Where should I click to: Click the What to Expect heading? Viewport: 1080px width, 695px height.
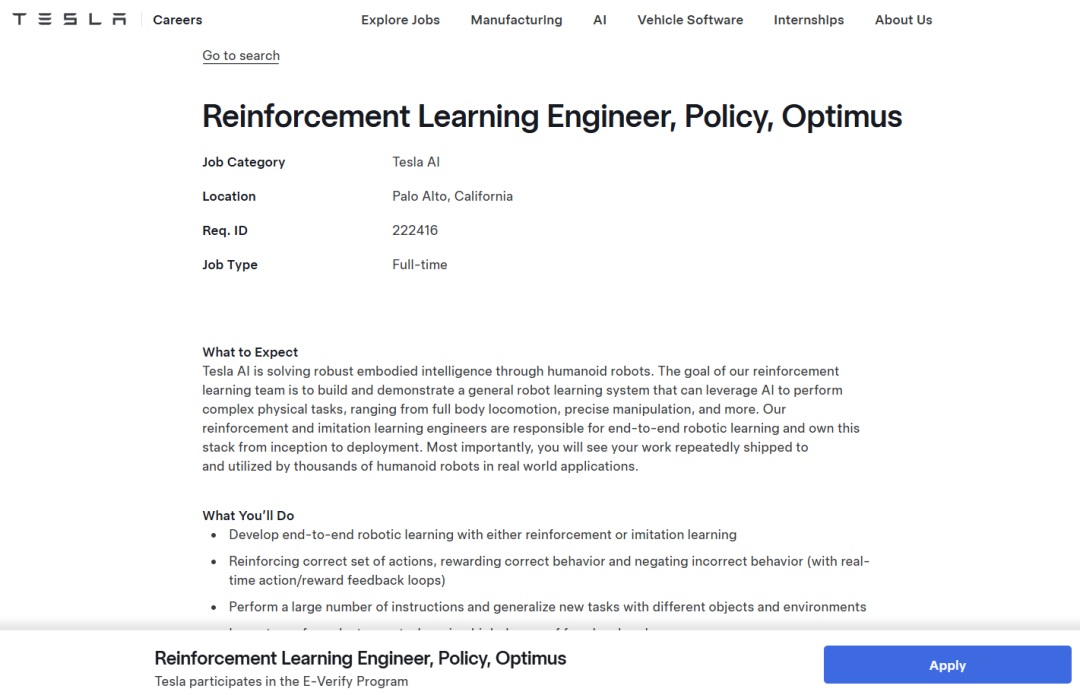[250, 352]
